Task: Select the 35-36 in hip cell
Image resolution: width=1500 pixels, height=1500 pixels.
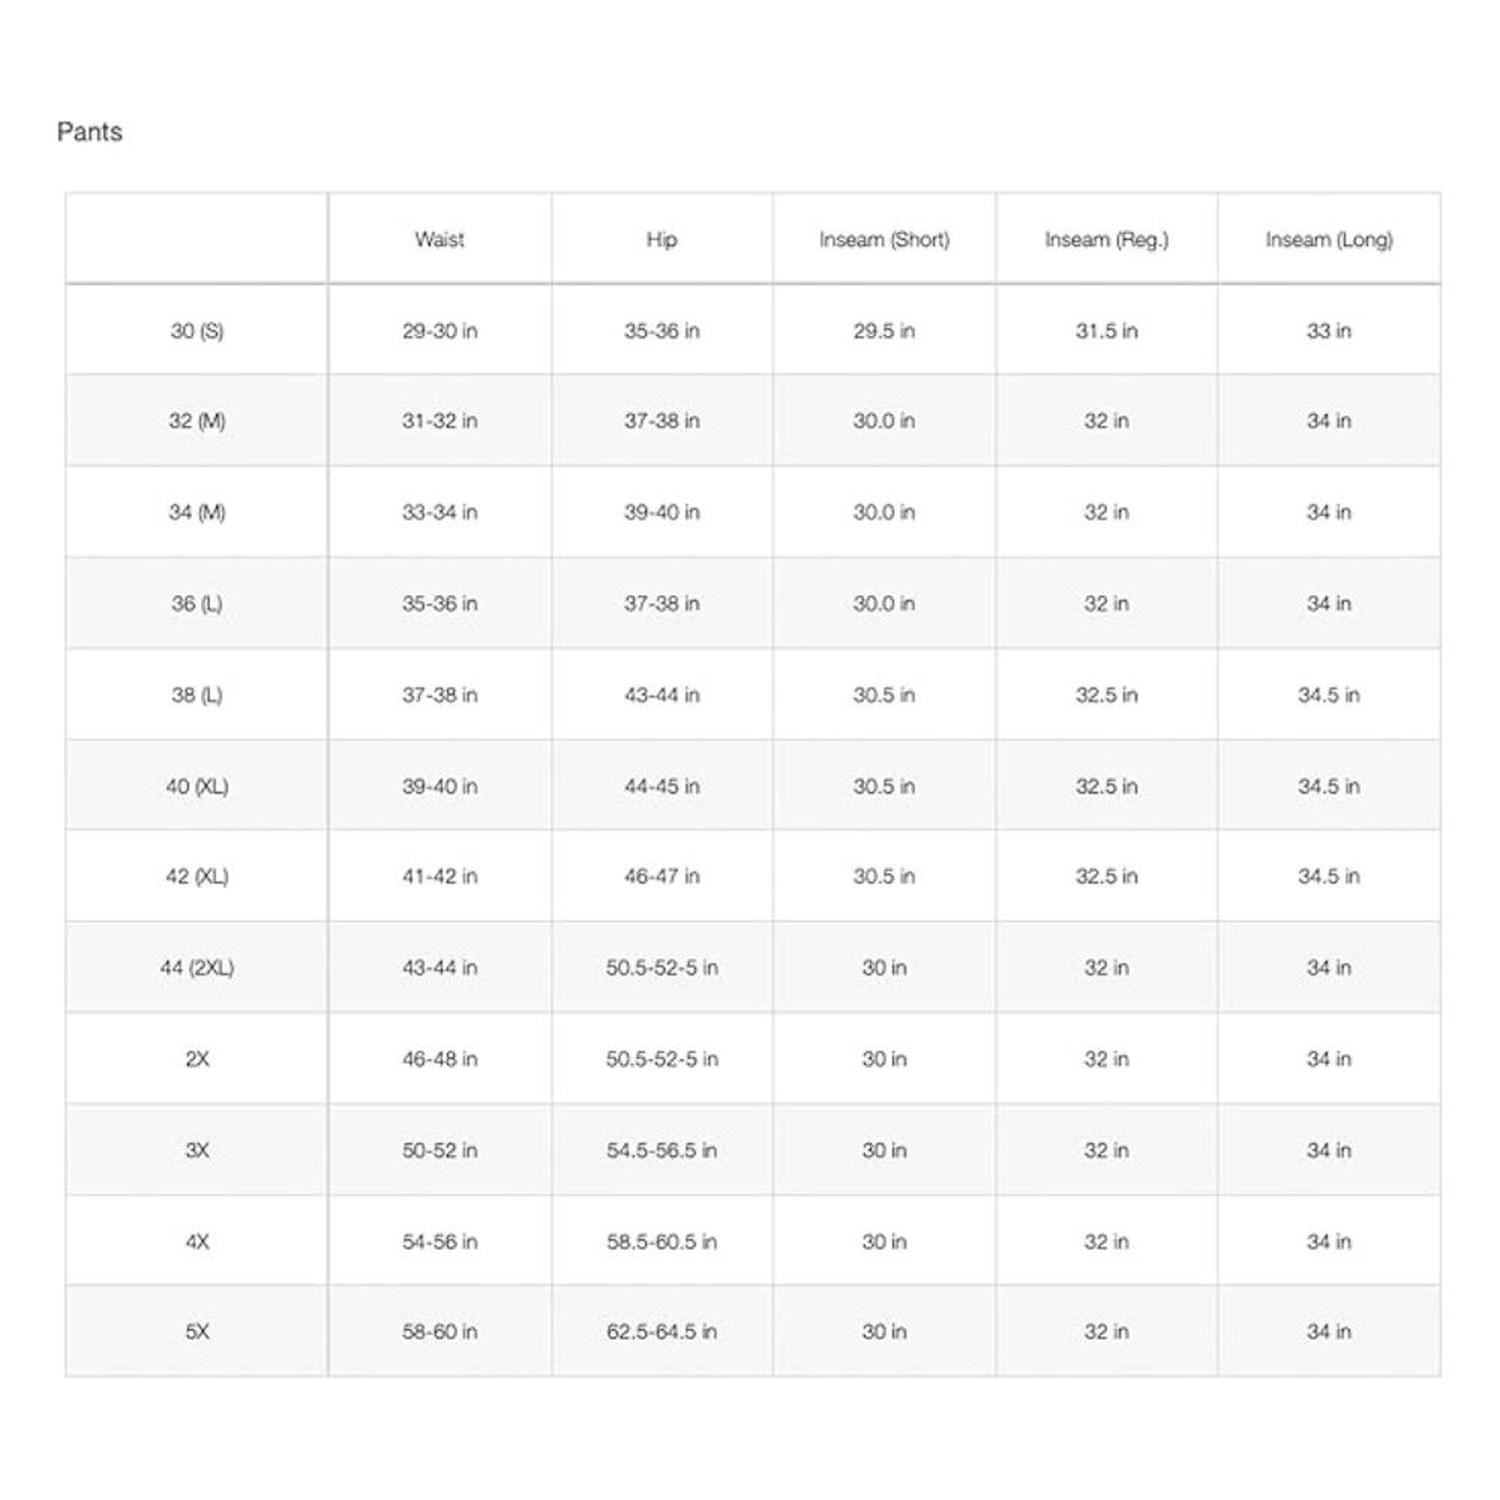Action: tap(661, 331)
